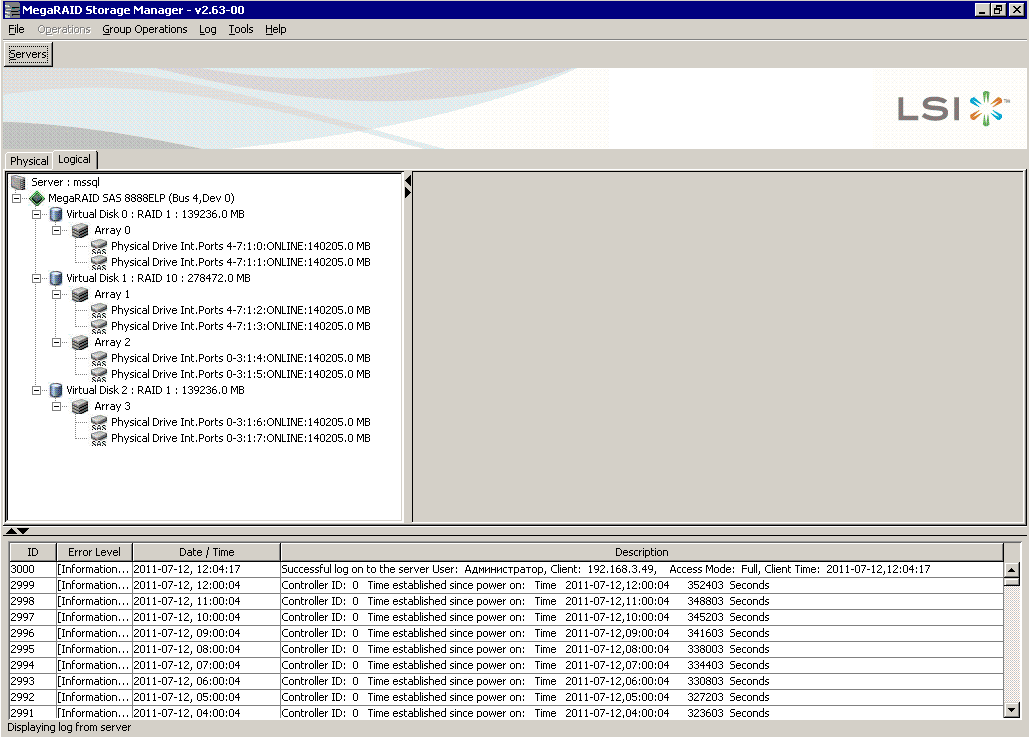Click the MegaRAID SAS 8888ELP controller icon
This screenshot has width=1029, height=737.
[37, 198]
